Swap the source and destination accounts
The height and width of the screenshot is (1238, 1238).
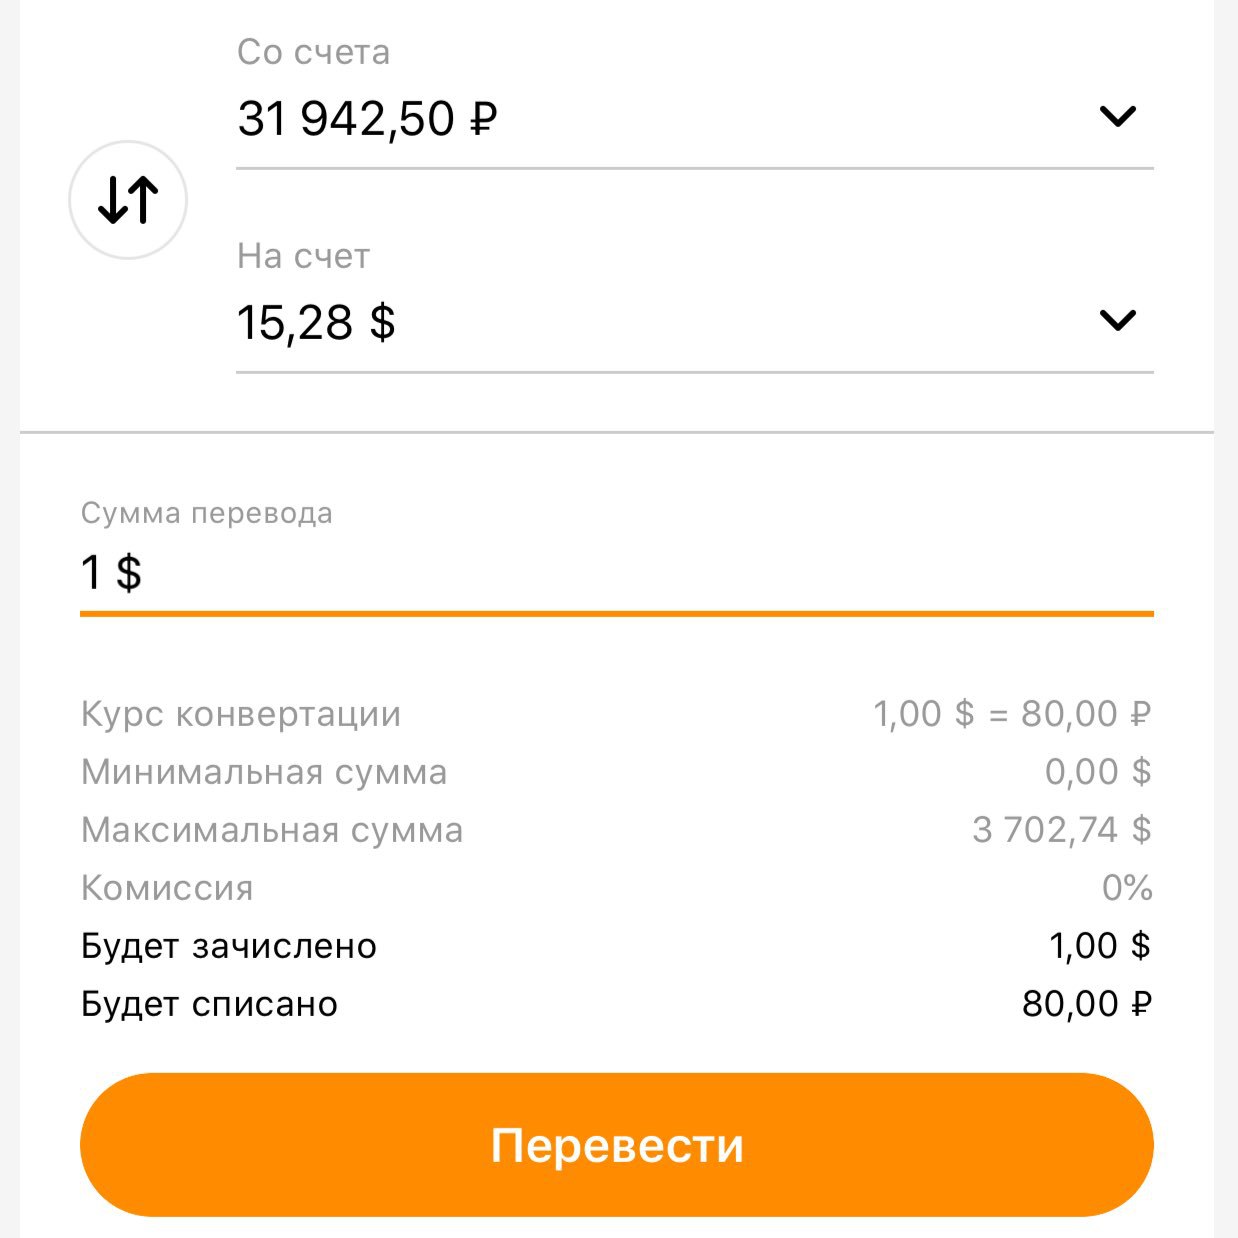[x=128, y=200]
